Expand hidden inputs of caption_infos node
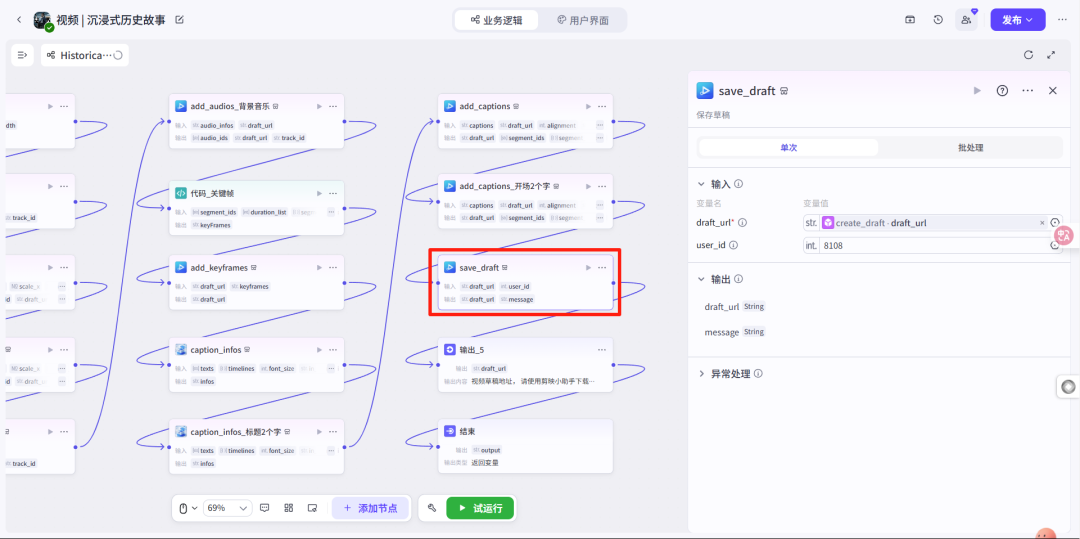This screenshot has width=1080, height=539. click(331, 368)
